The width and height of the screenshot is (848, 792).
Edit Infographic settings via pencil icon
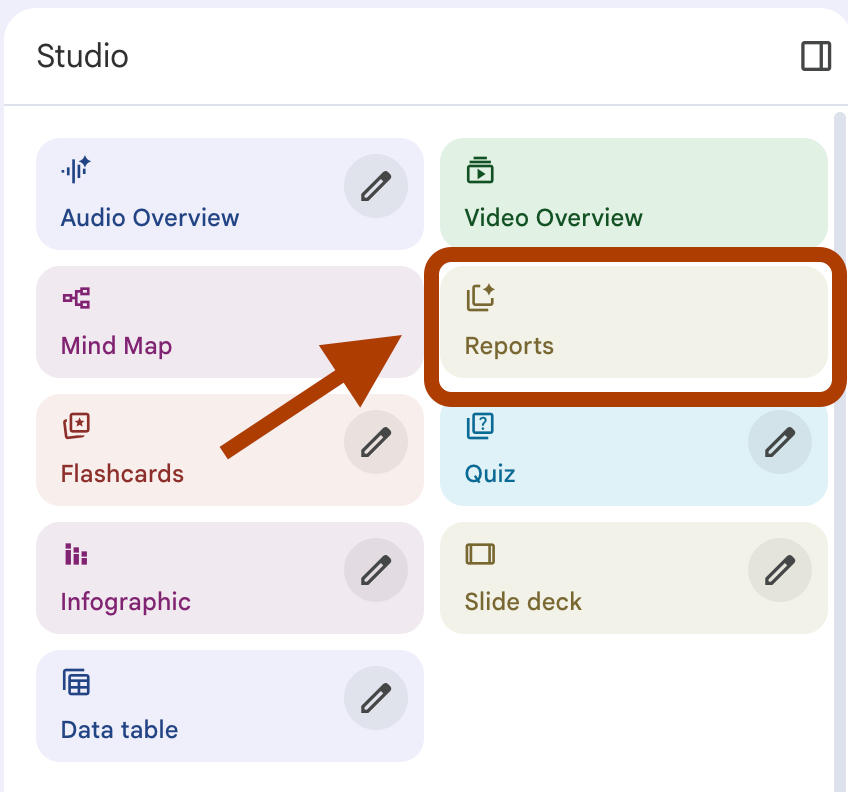[375, 570]
